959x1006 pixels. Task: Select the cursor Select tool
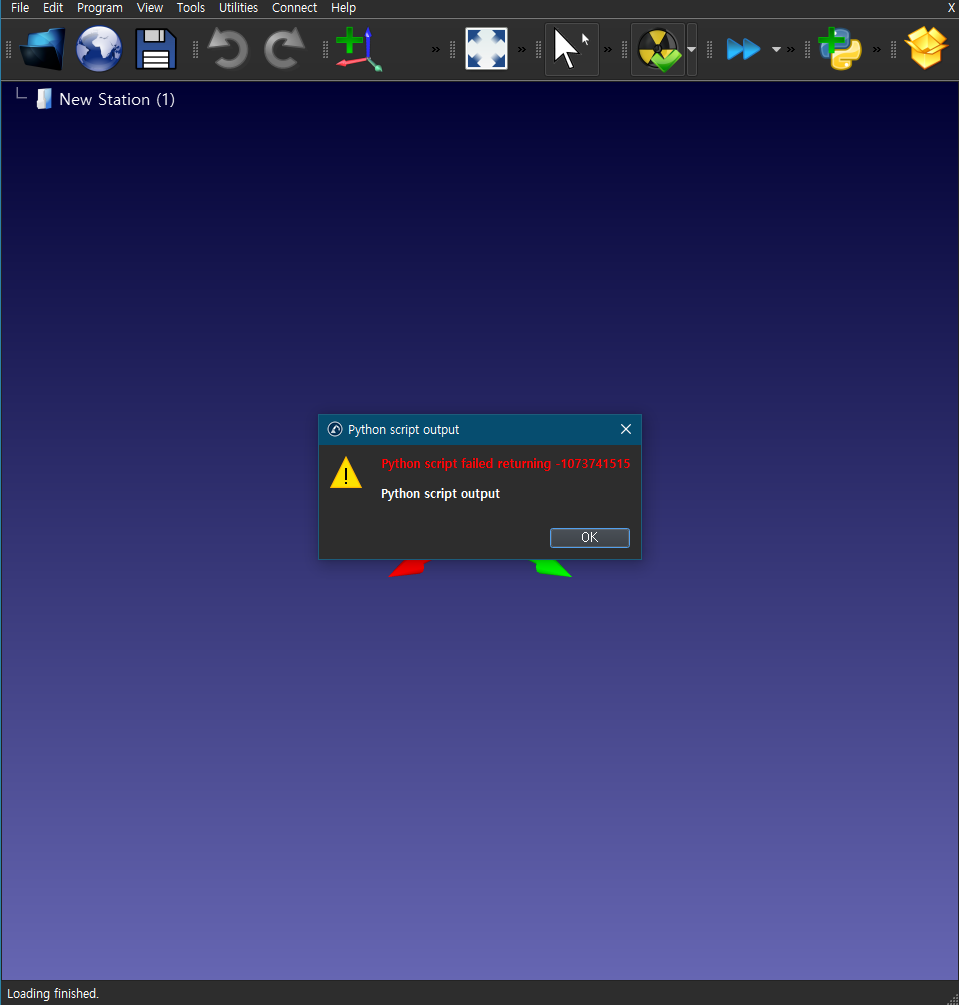coord(571,49)
